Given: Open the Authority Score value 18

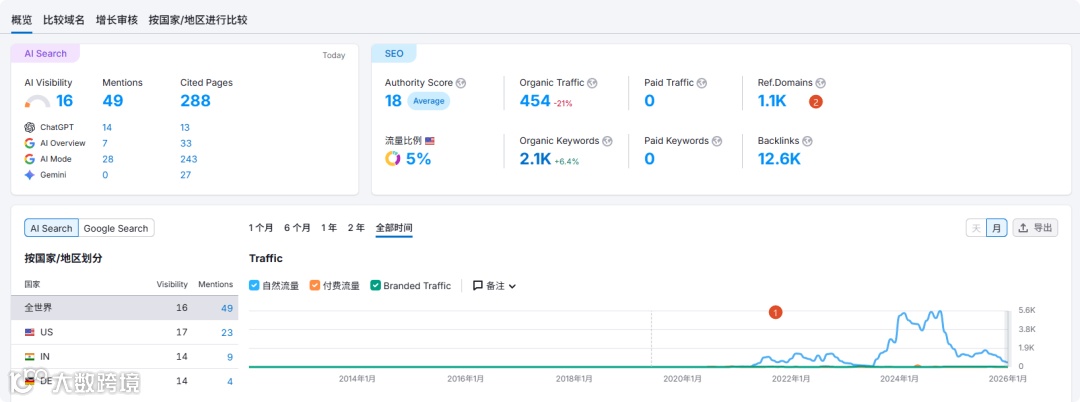Looking at the screenshot, I should coord(393,101).
